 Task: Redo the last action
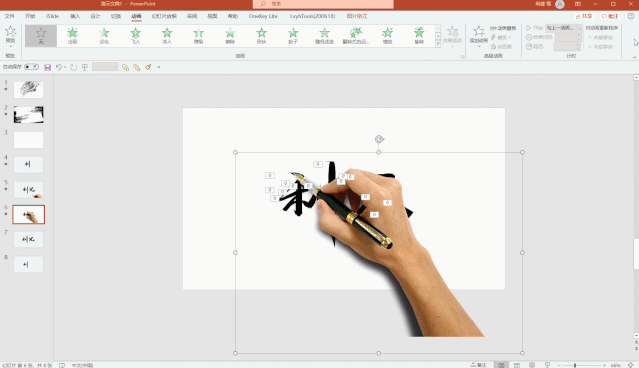pyautogui.click(x=73, y=67)
